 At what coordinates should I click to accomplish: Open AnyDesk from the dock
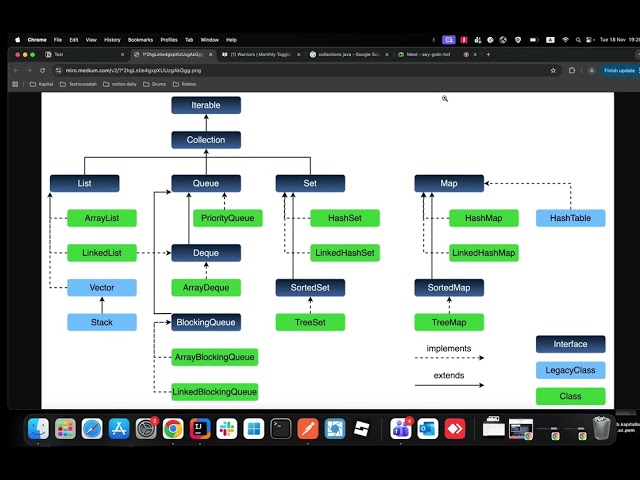click(x=455, y=429)
